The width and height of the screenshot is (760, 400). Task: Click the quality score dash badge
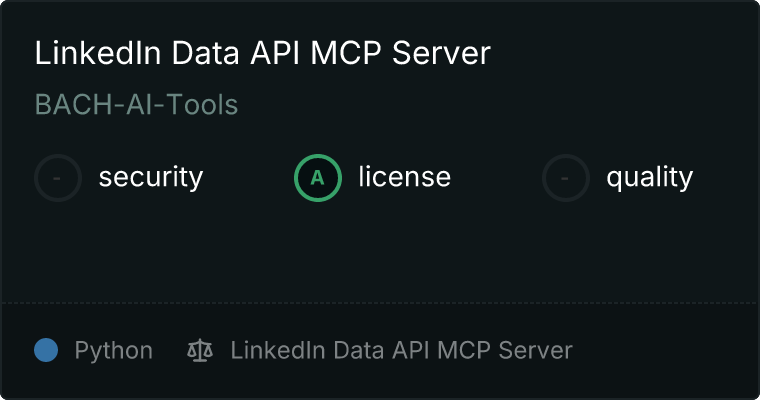(566, 178)
